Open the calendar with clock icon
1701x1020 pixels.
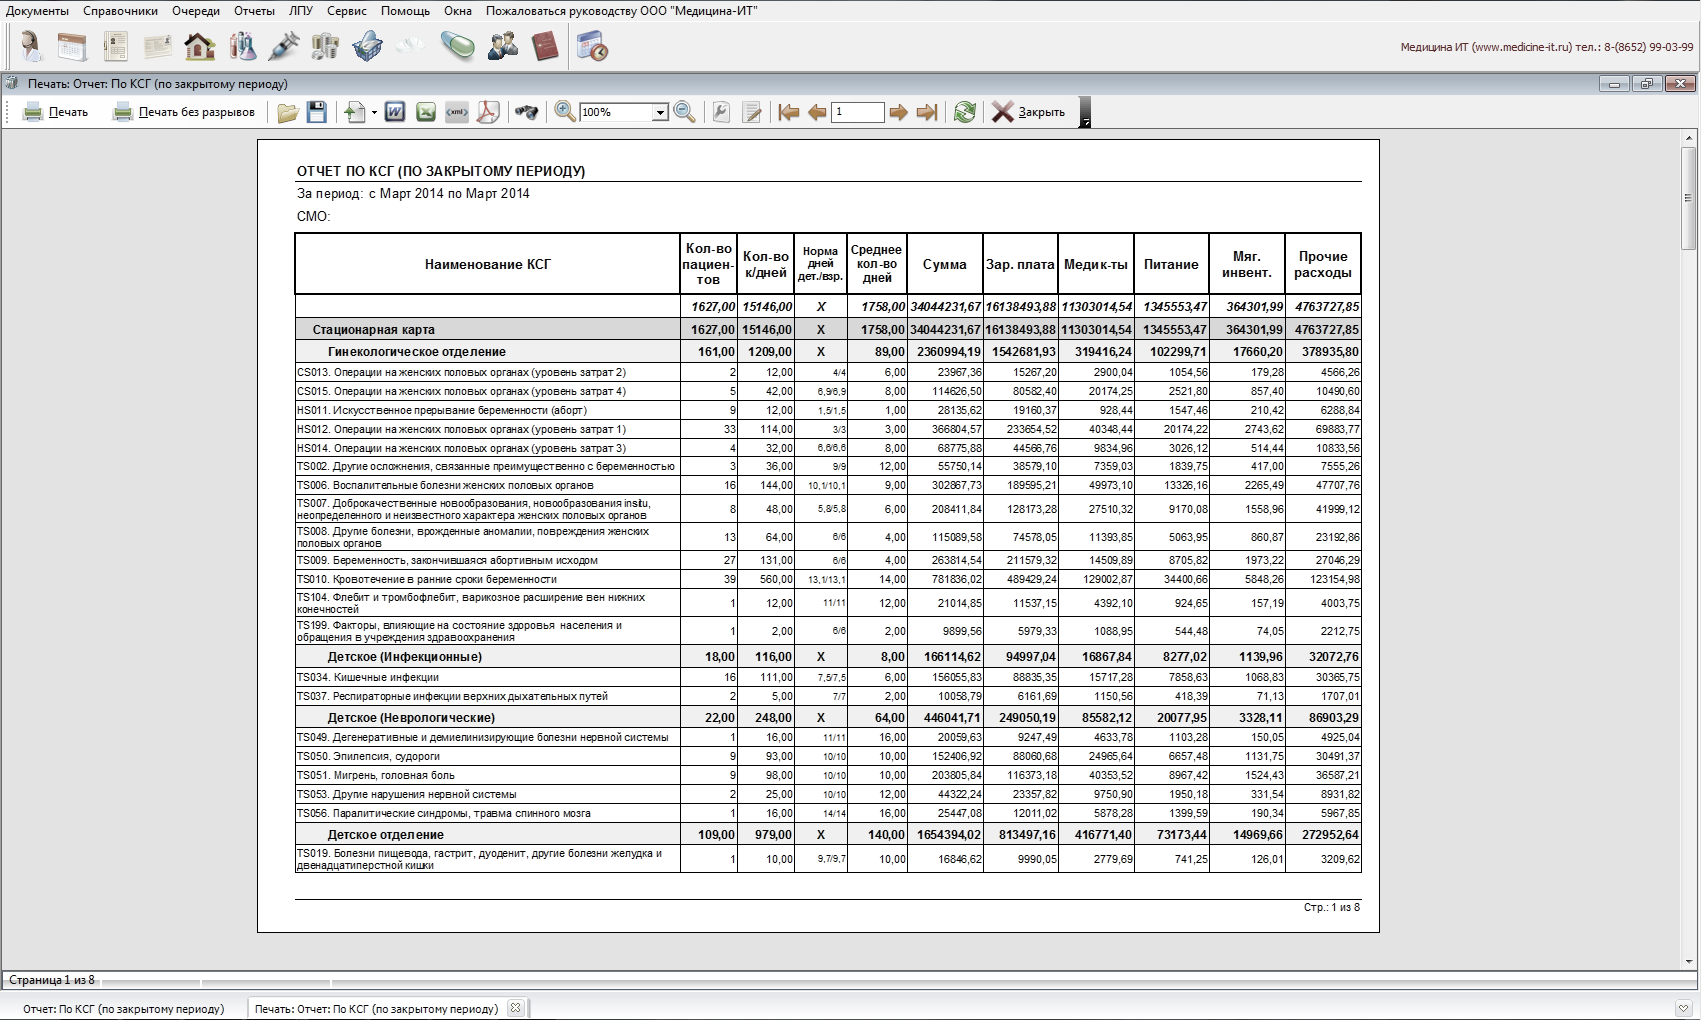(x=592, y=46)
